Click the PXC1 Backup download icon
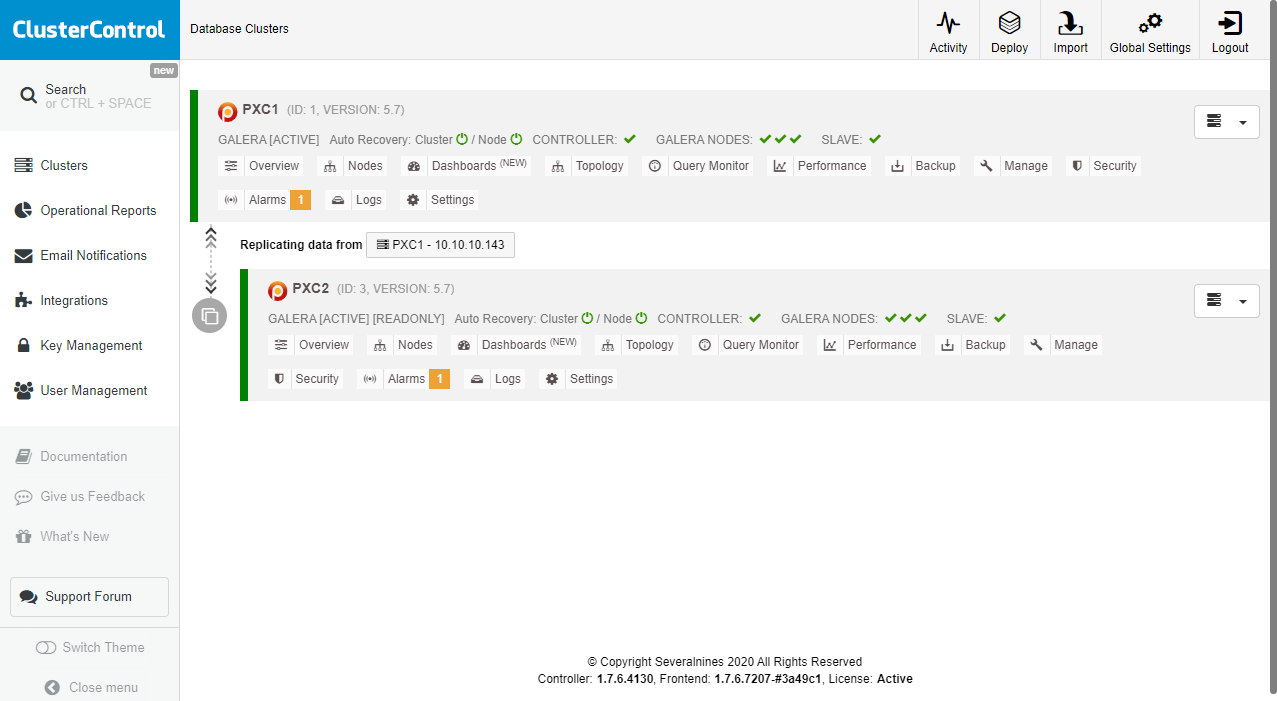The width and height of the screenshot is (1277, 701). 897,166
